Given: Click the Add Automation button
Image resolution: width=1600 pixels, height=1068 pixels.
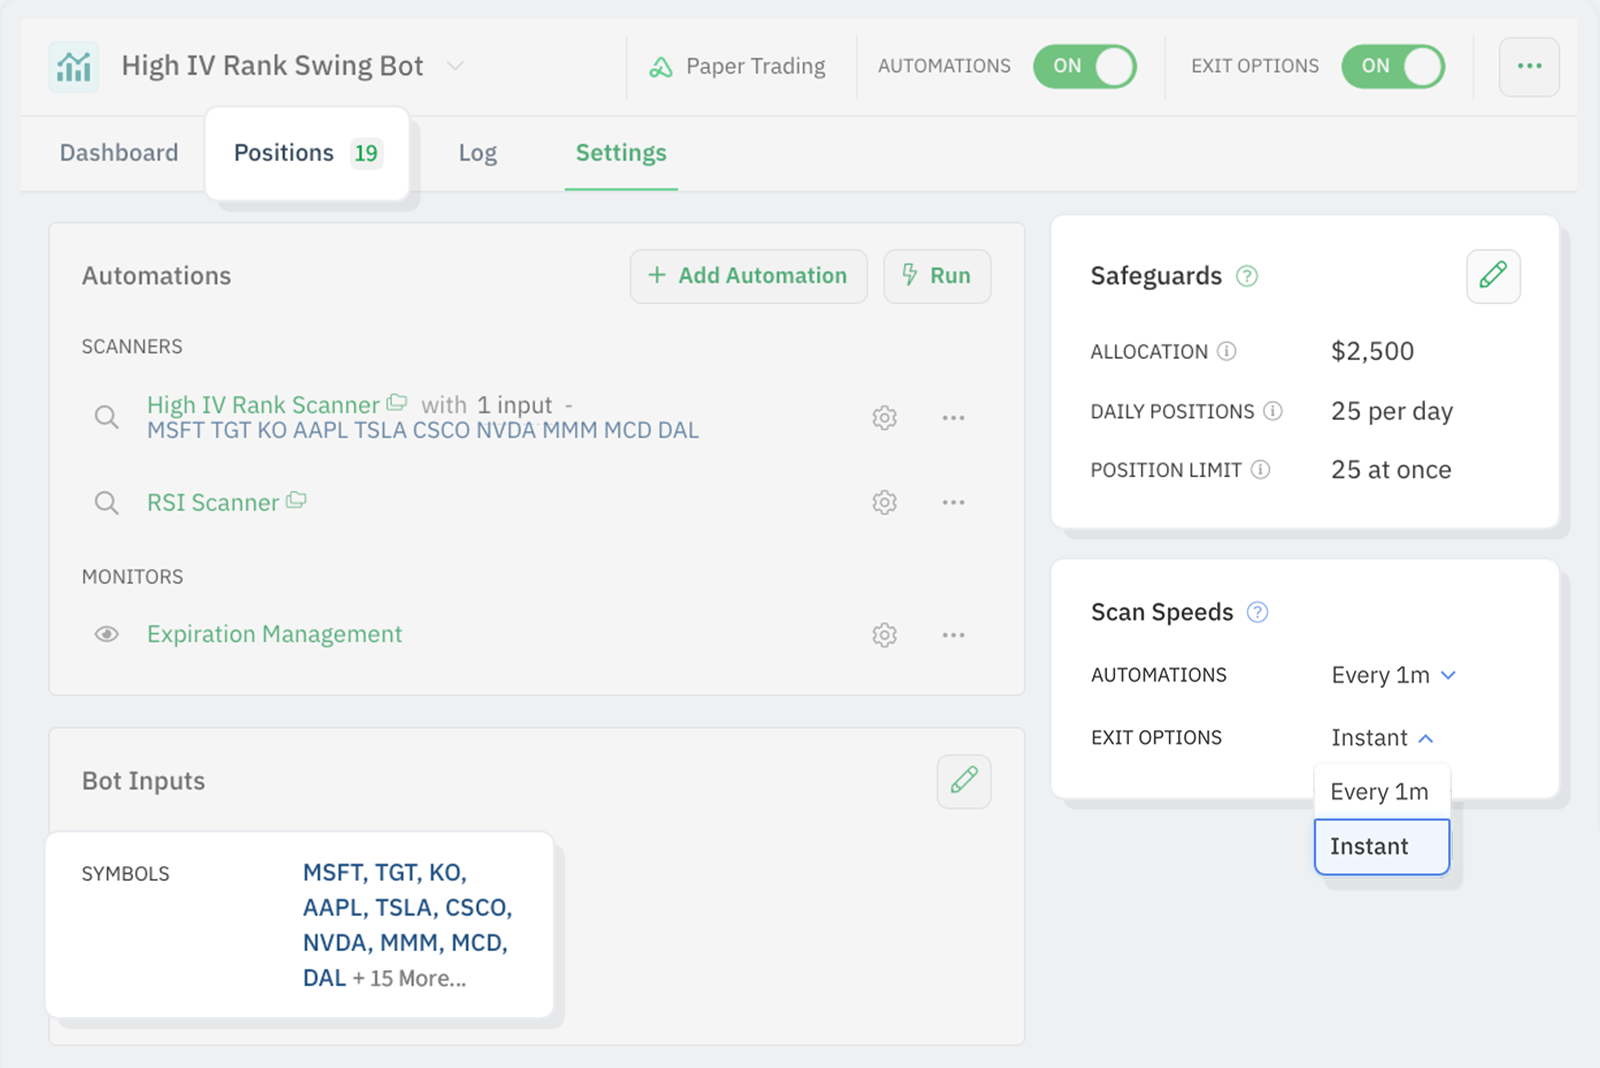Looking at the screenshot, I should (748, 276).
